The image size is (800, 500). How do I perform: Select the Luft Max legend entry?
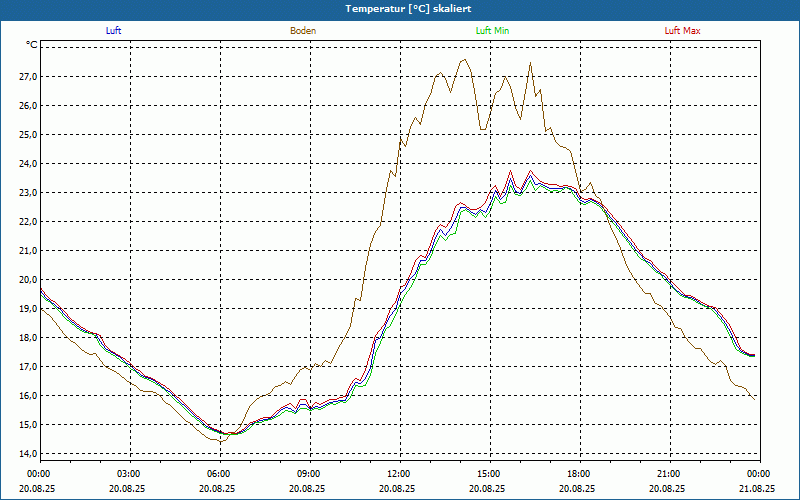click(x=683, y=31)
